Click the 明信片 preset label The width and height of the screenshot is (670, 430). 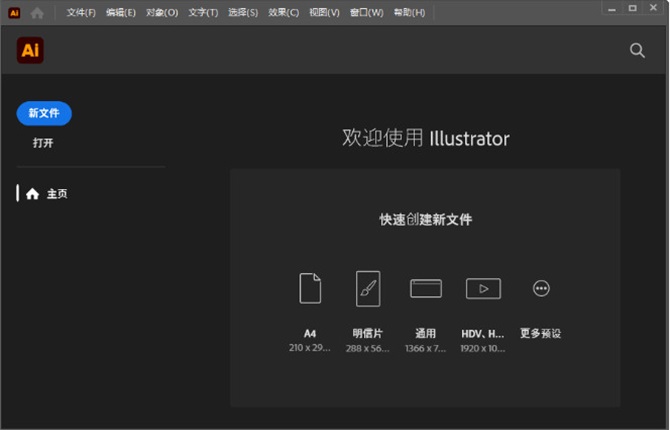tap(367, 333)
